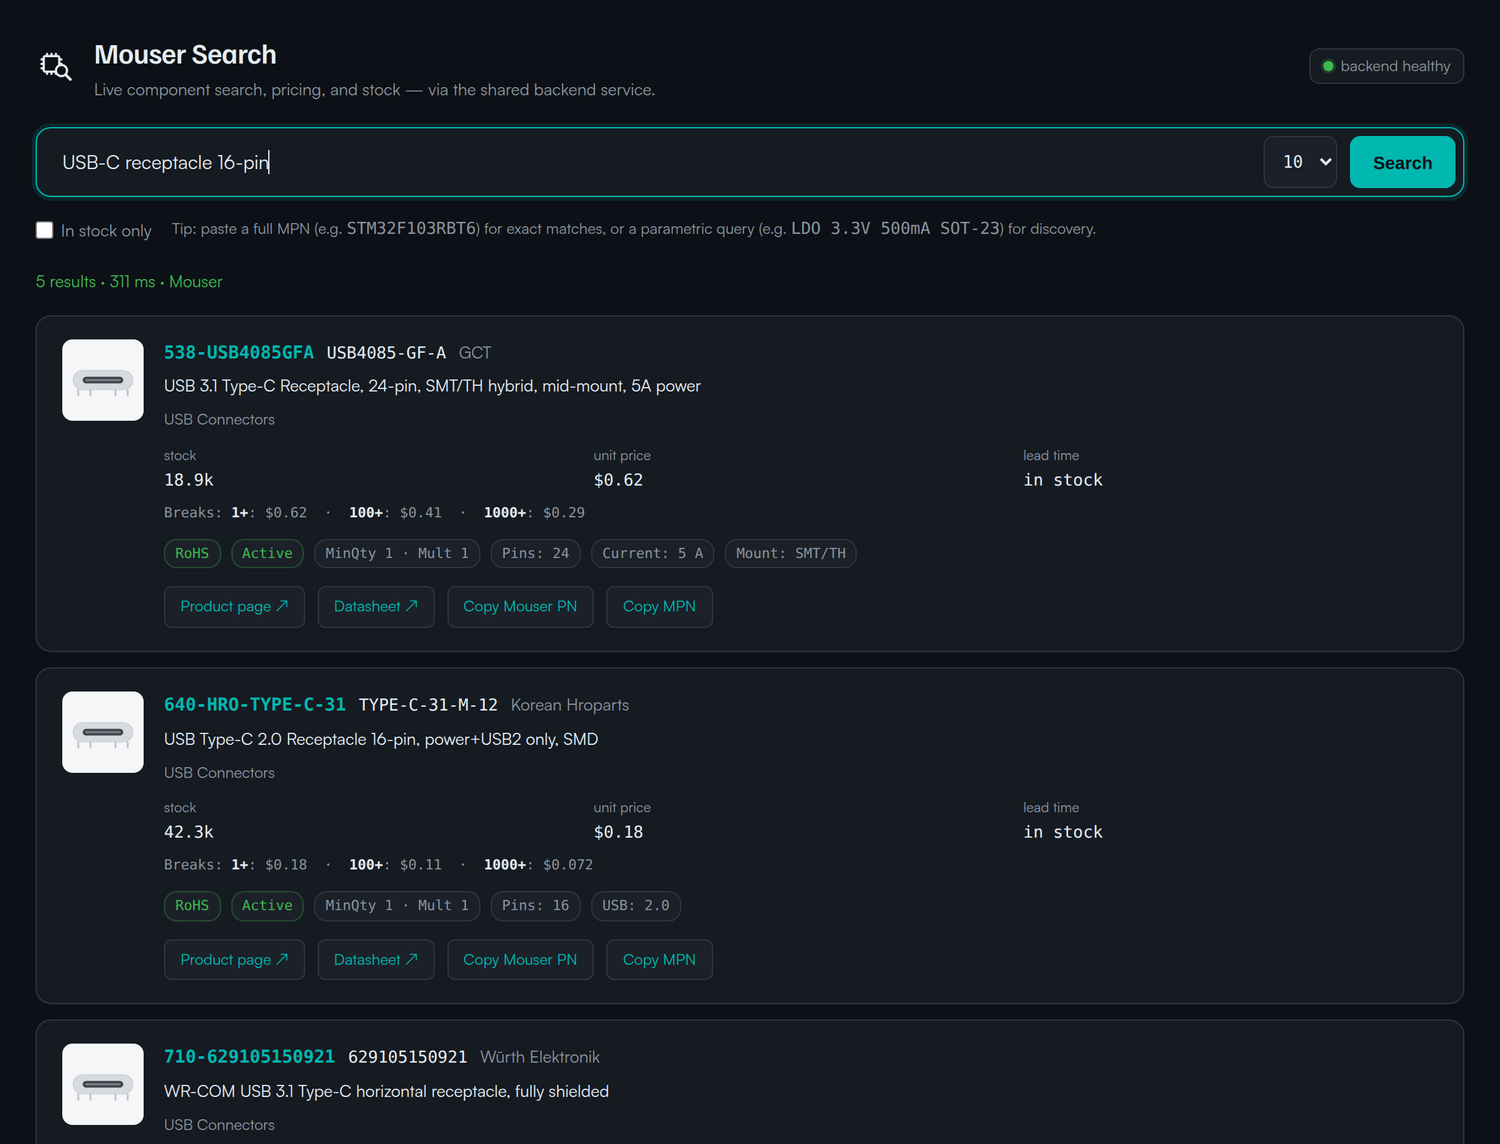
Task: Open the TYPE-C-31-M-12 connector thumbnail image
Action: click(x=103, y=732)
